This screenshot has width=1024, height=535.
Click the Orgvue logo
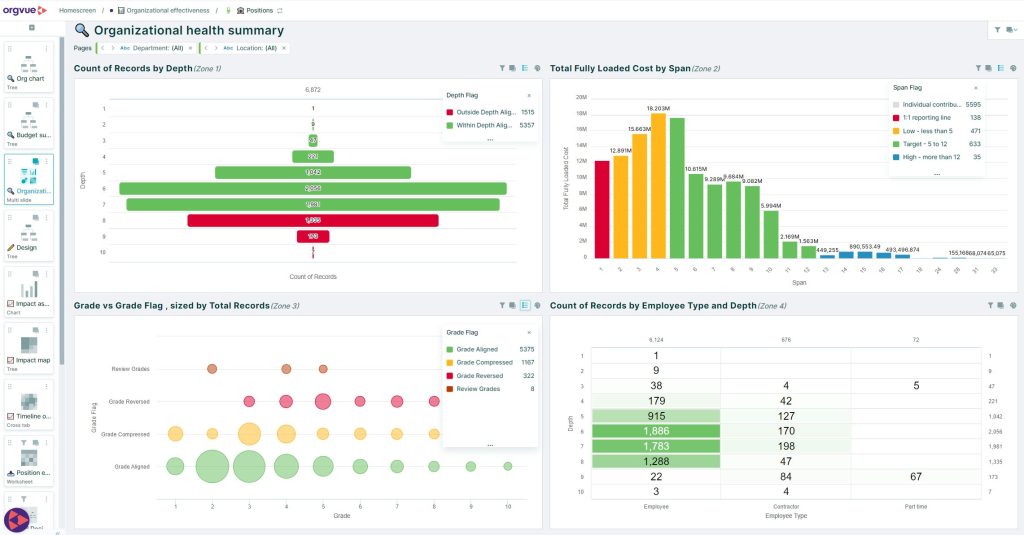tap(25, 10)
